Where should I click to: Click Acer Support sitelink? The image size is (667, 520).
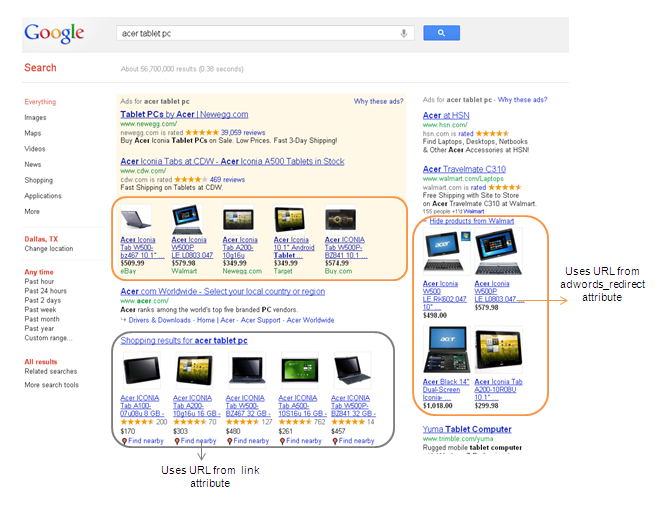[x=260, y=320]
